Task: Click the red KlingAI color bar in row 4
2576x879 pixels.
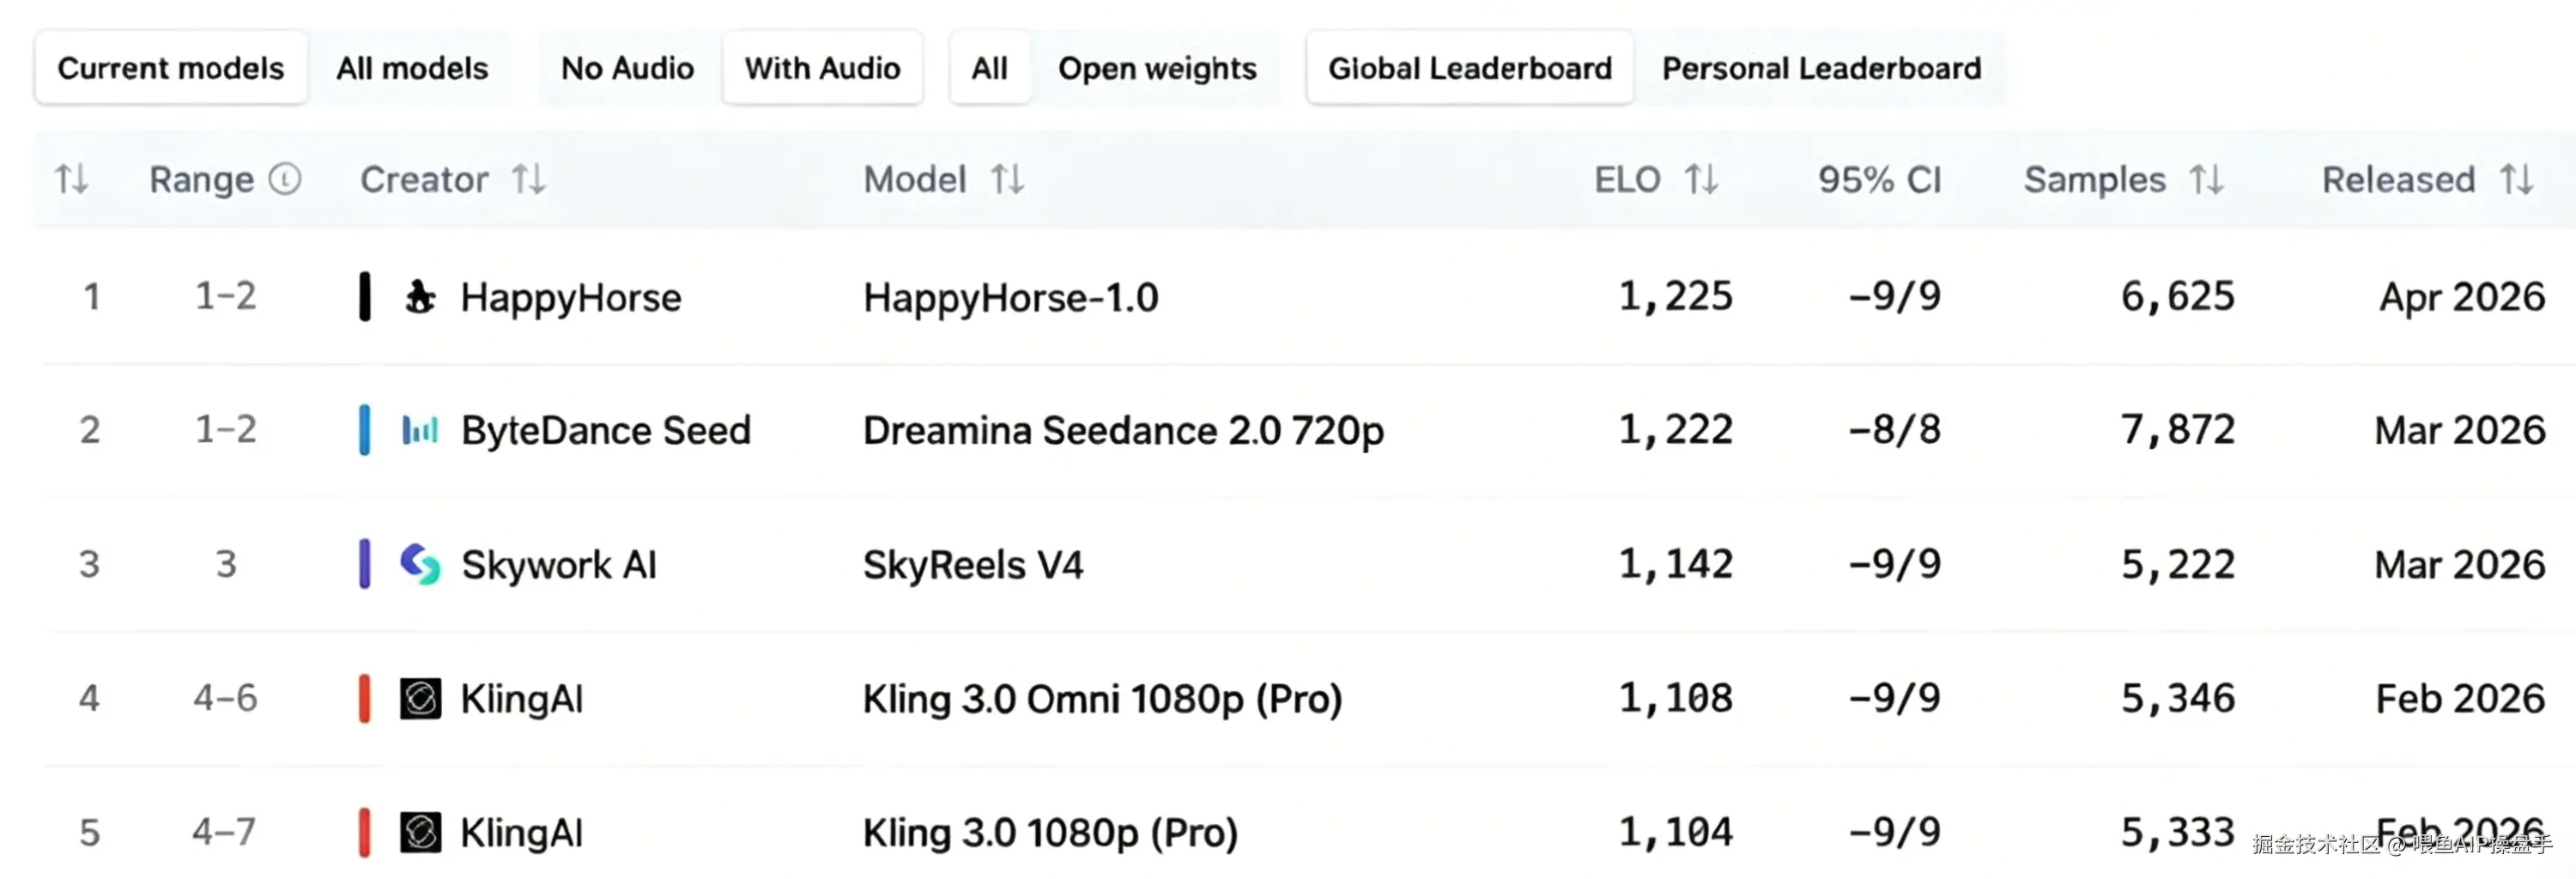Action: [364, 698]
